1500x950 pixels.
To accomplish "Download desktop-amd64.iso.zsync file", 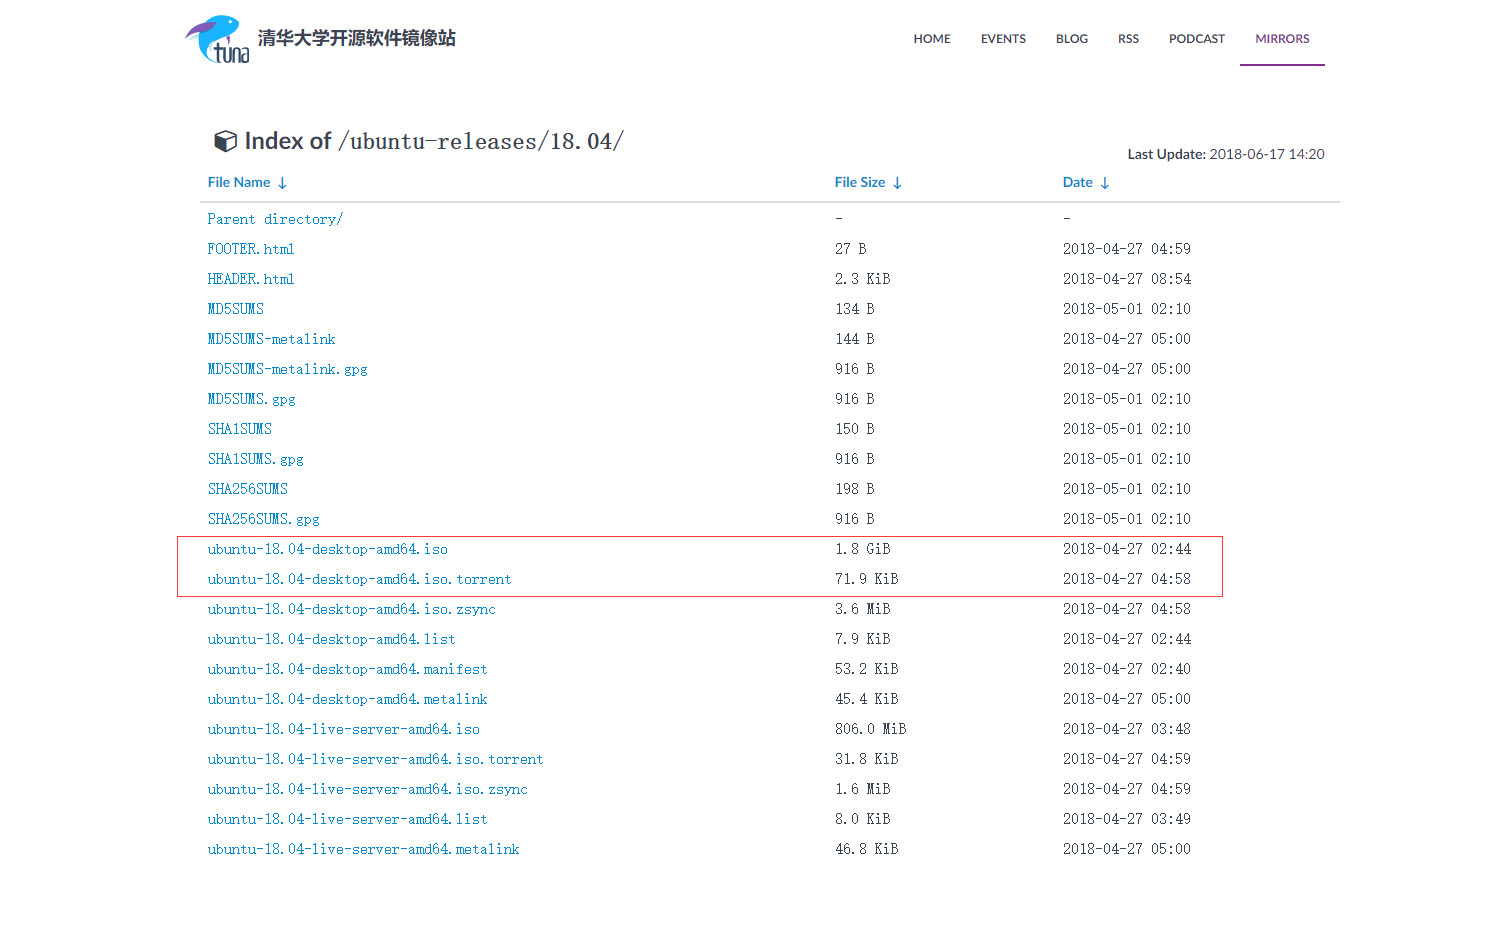I will [x=351, y=609].
